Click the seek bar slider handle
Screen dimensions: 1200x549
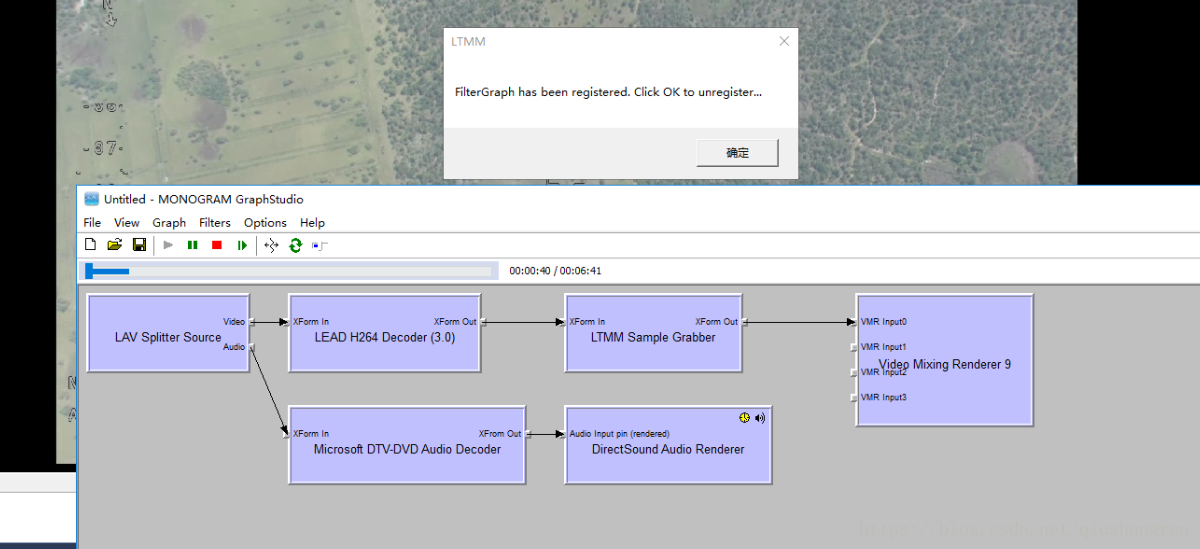coord(89,271)
